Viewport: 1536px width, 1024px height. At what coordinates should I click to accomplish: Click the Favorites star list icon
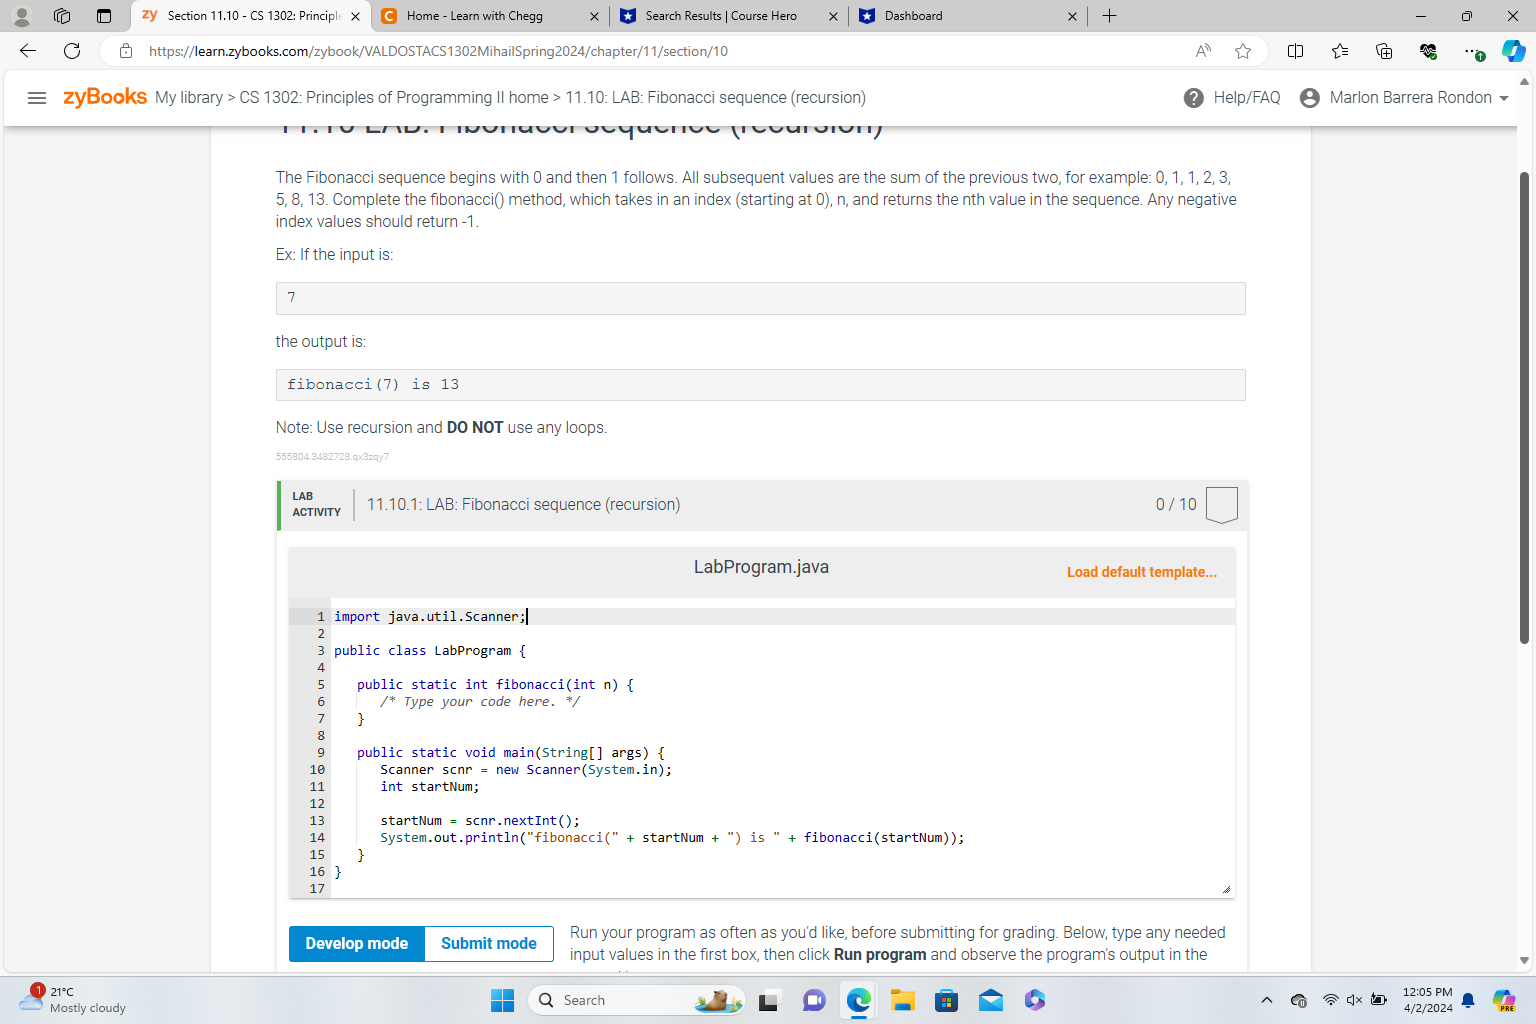[1340, 51]
